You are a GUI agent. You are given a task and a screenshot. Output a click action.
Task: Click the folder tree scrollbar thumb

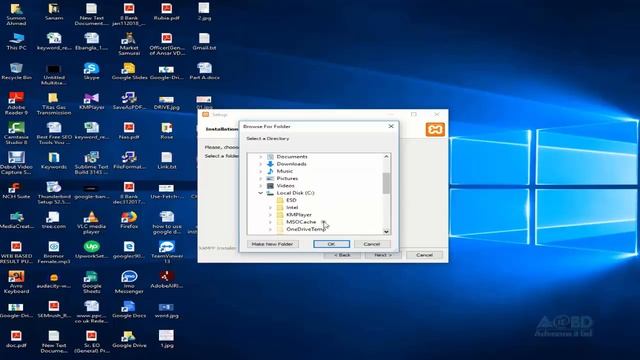(386, 183)
